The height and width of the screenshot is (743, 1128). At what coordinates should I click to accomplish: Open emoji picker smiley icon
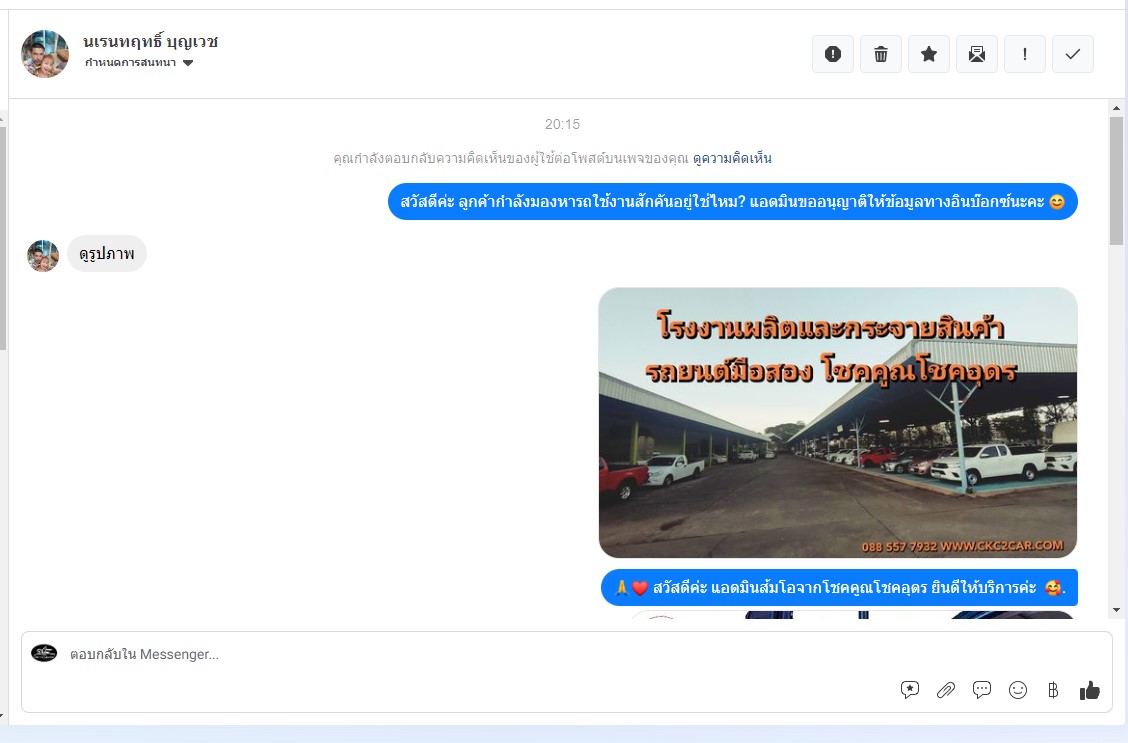click(1017, 690)
